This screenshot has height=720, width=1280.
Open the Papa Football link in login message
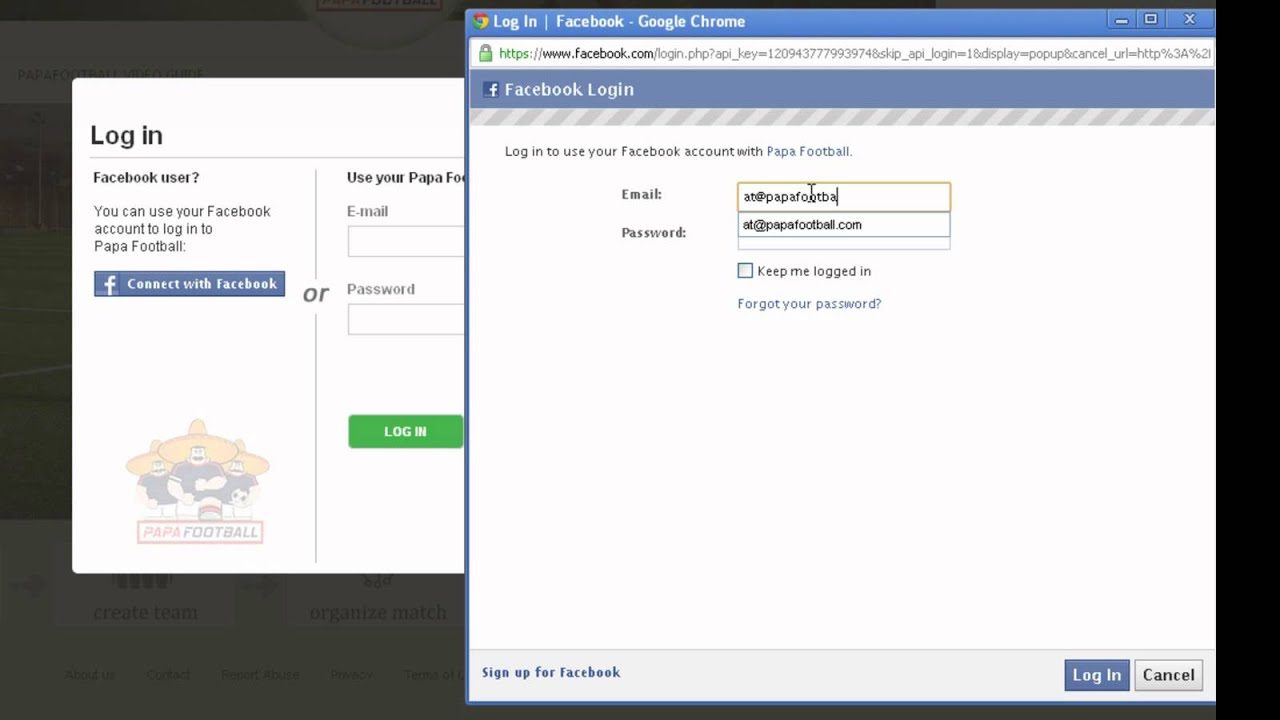click(x=808, y=152)
